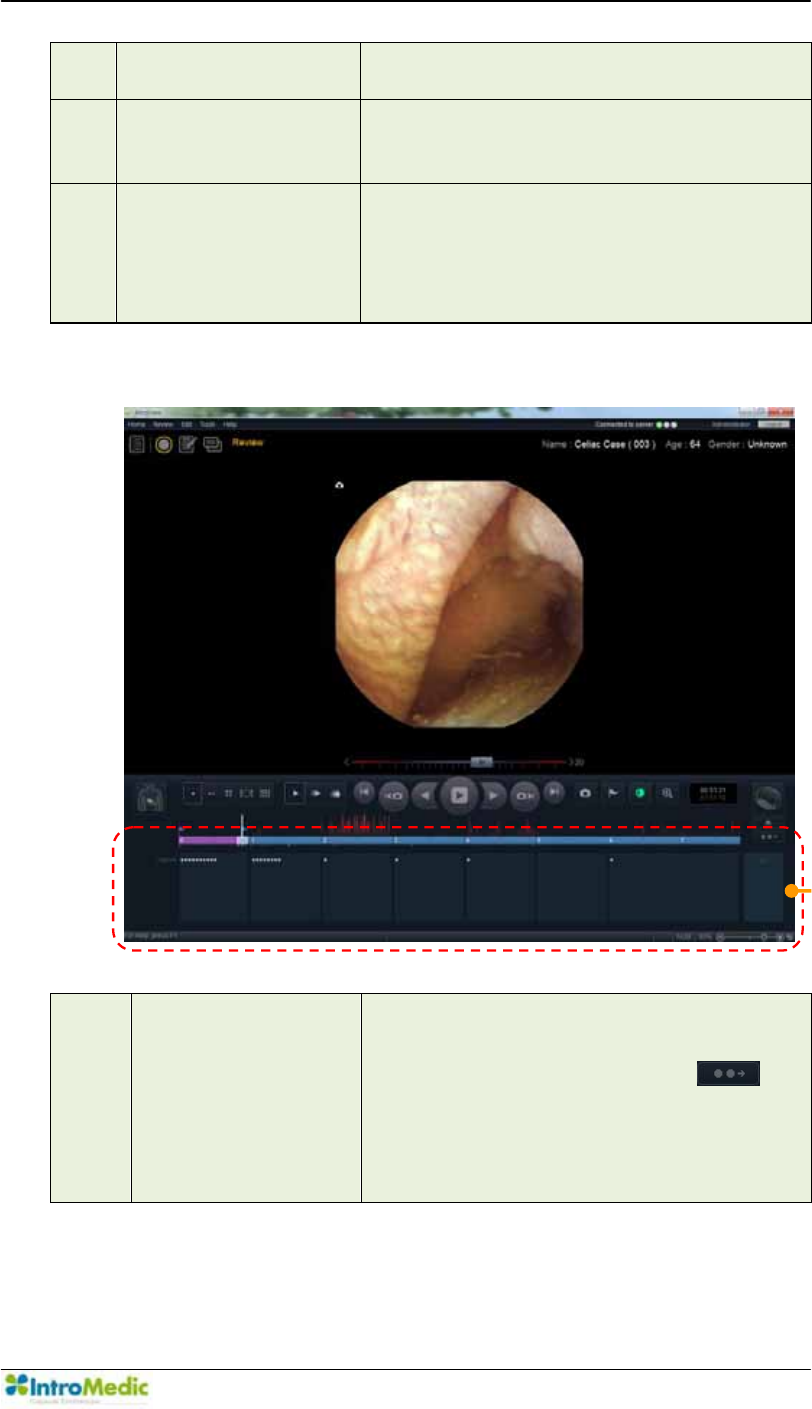The image size is (812, 1409).
Task: Click the flag landmark icon
Action: pyautogui.click(x=613, y=793)
